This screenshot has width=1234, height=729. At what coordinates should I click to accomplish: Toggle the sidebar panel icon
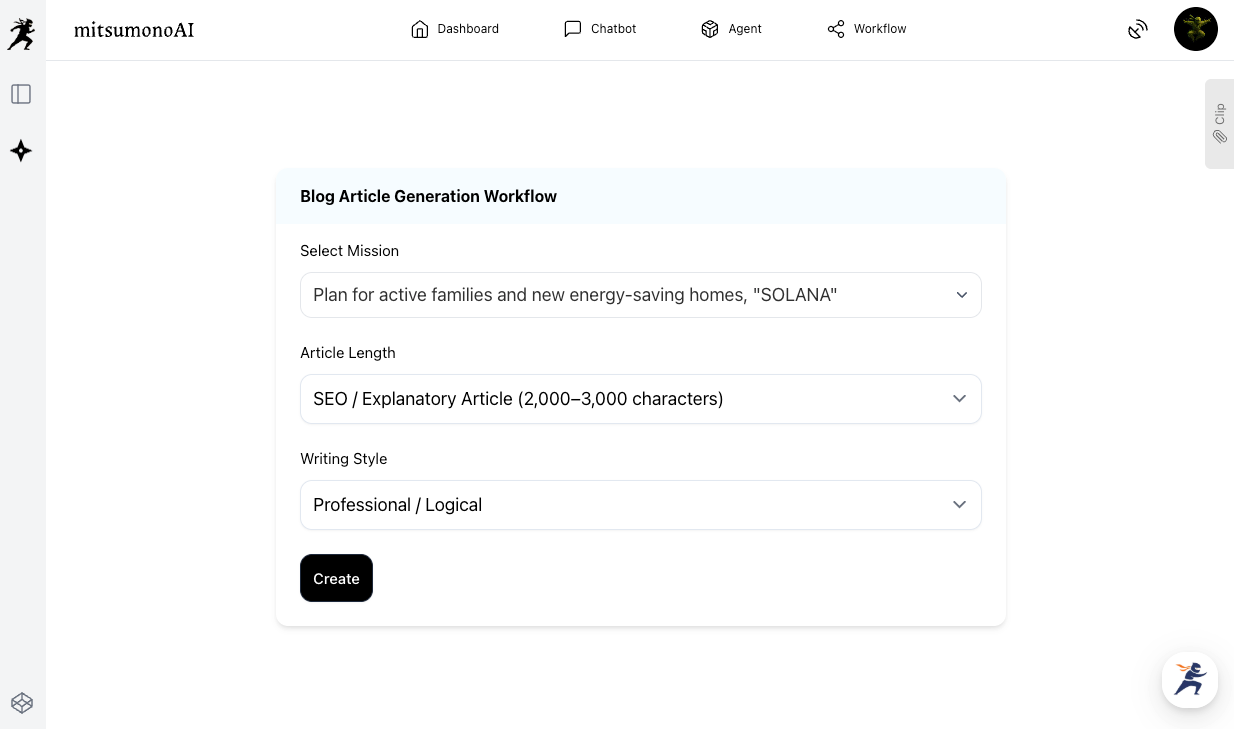[x=21, y=94]
